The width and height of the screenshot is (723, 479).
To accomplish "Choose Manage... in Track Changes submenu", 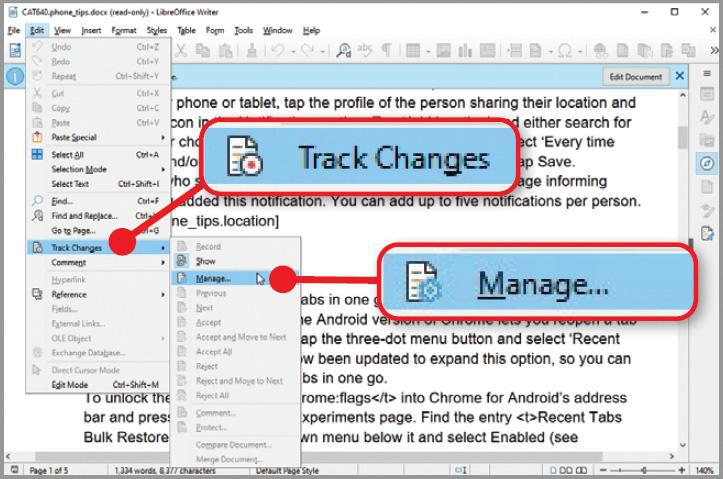I will click(x=236, y=278).
